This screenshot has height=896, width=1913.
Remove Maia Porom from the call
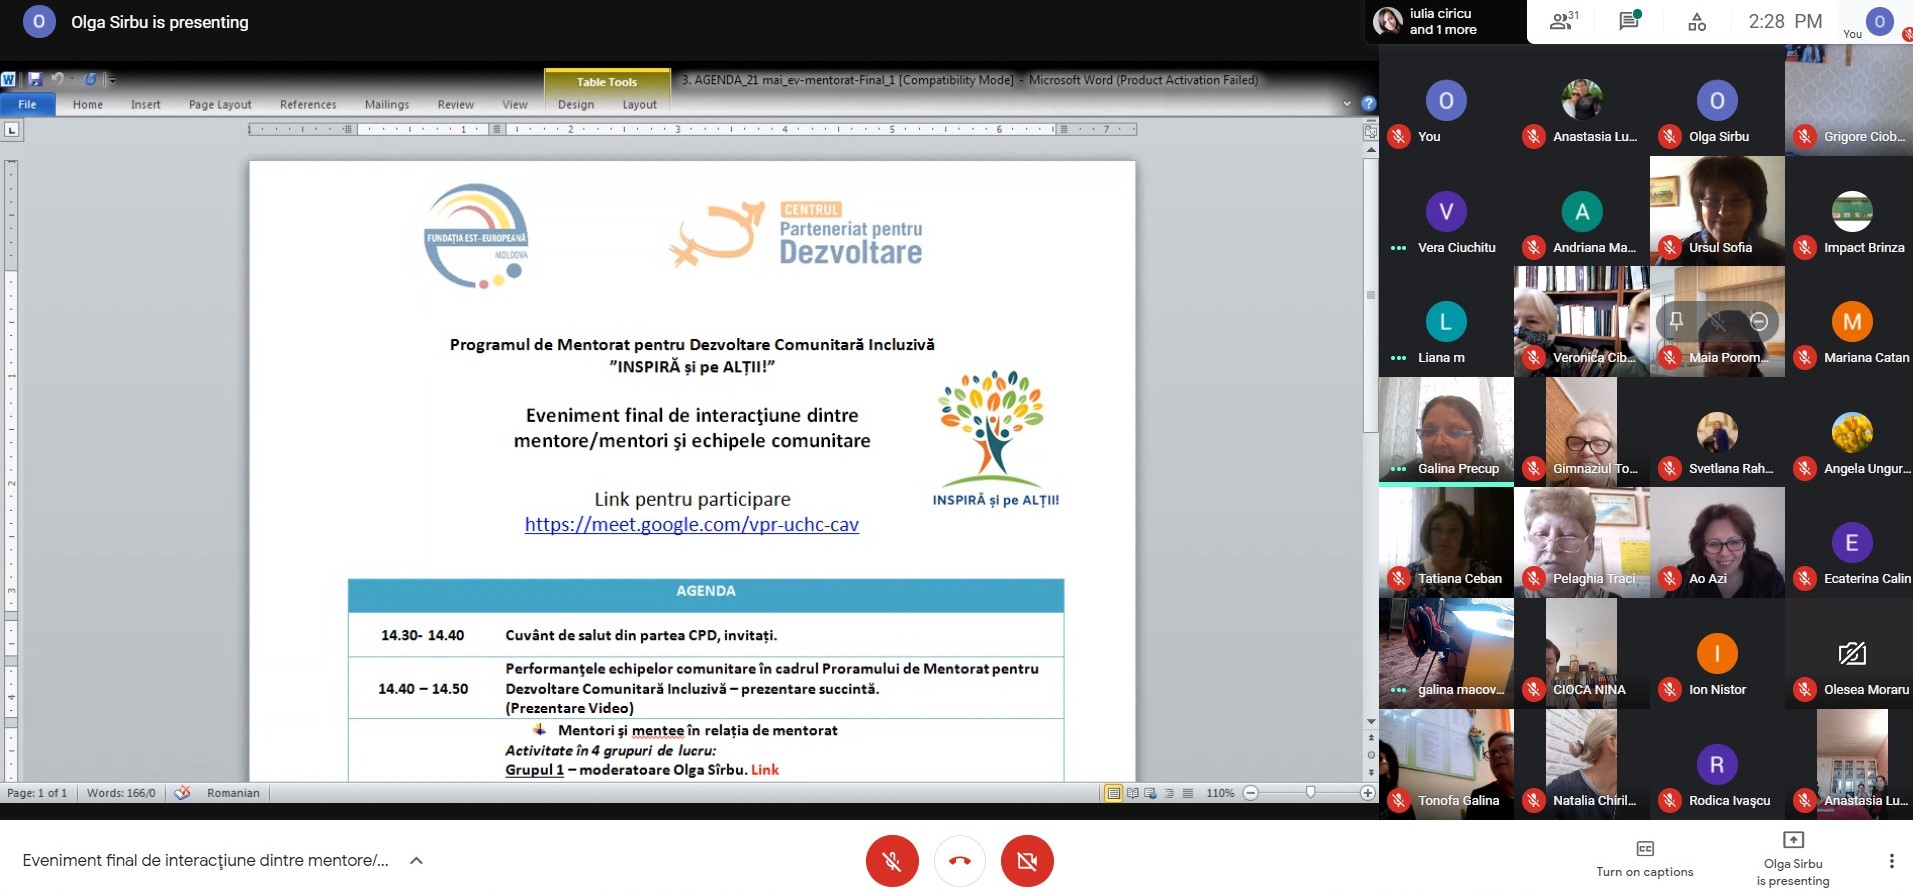point(1759,321)
